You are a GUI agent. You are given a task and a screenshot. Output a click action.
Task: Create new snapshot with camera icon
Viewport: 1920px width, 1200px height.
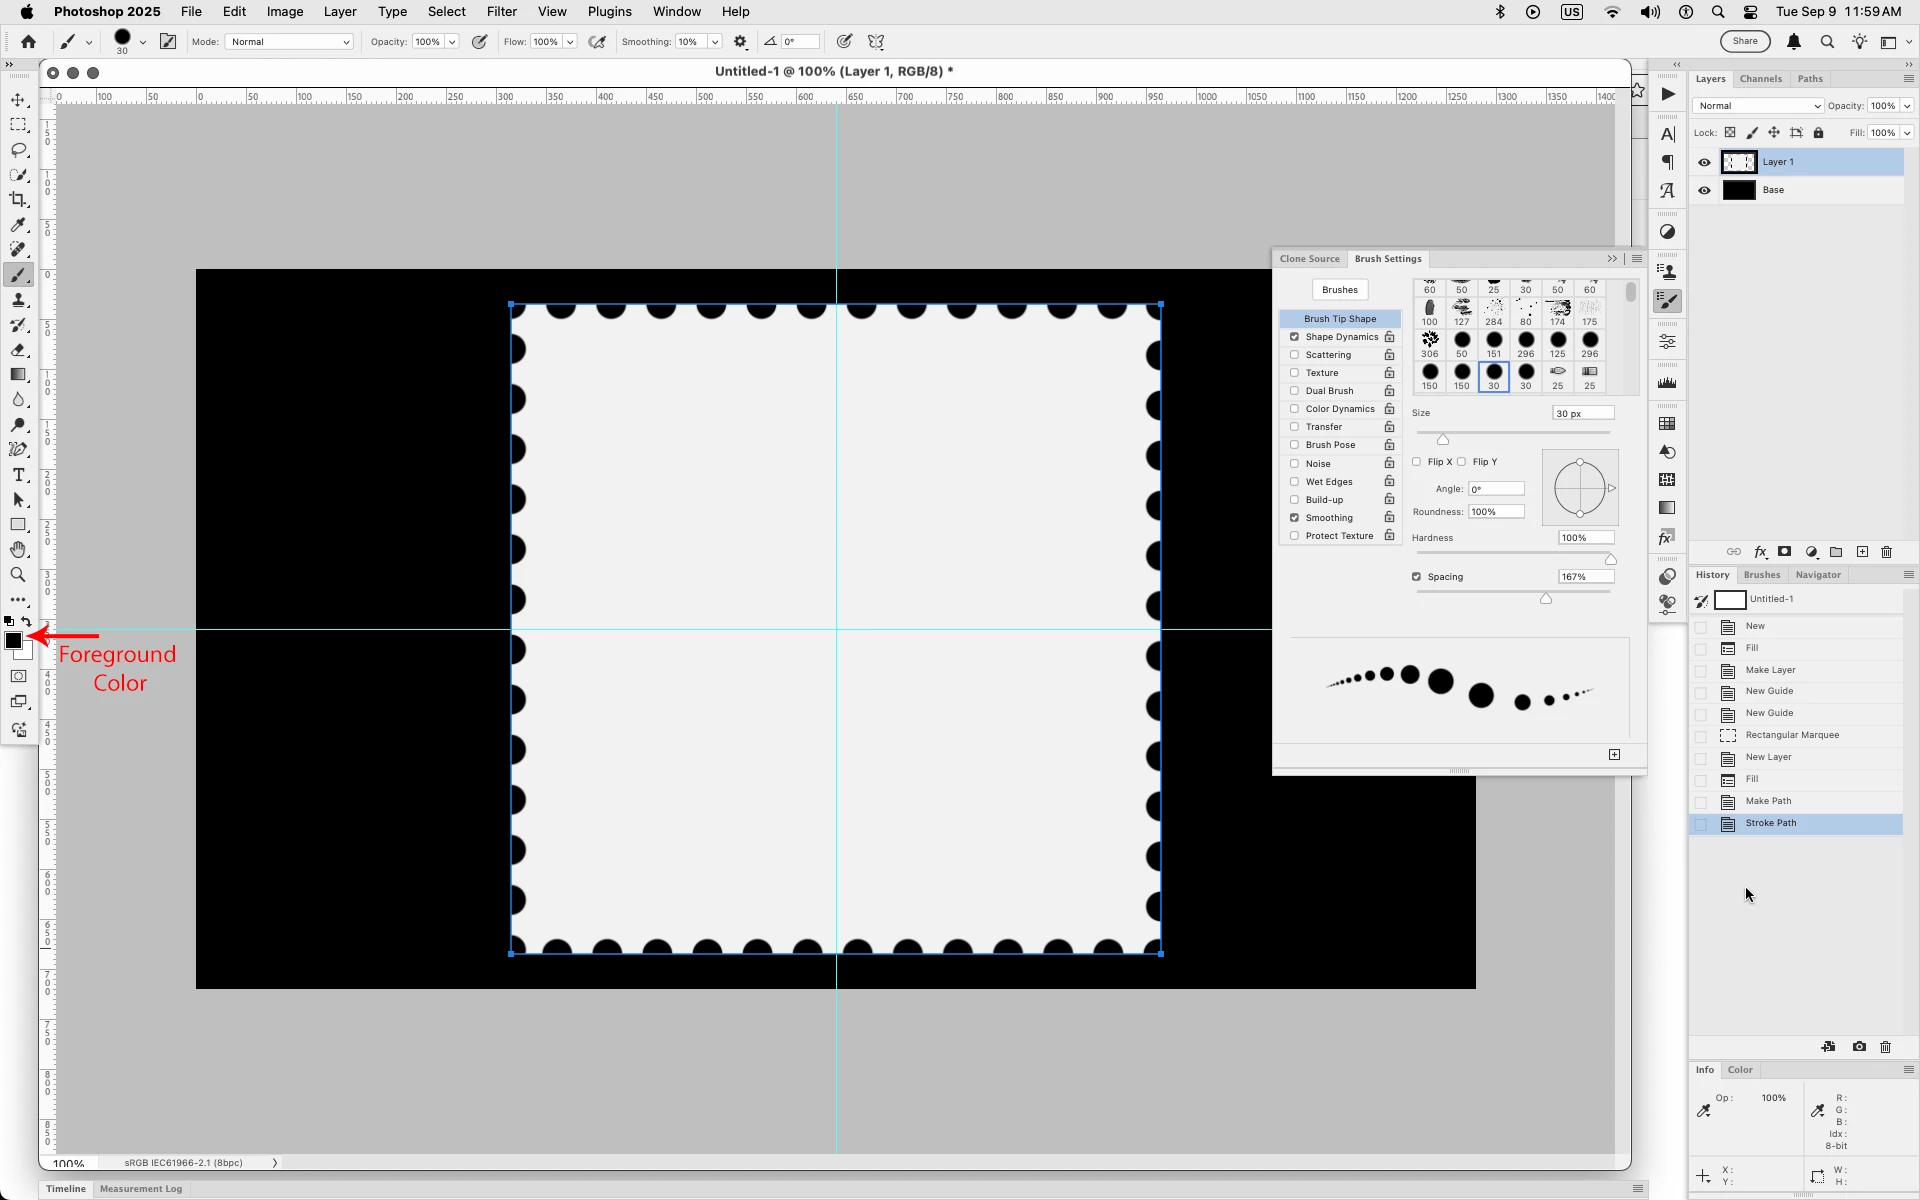tap(1859, 1047)
